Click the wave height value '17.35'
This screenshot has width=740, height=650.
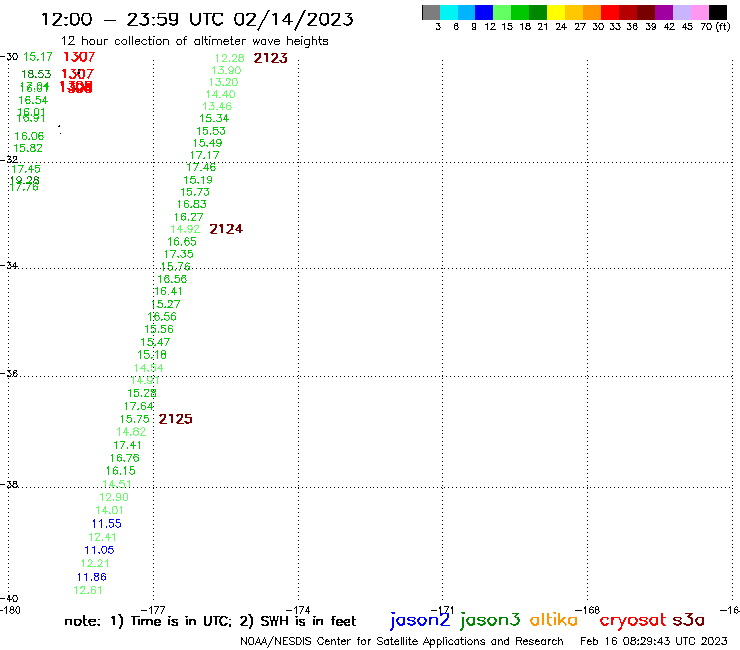point(178,254)
